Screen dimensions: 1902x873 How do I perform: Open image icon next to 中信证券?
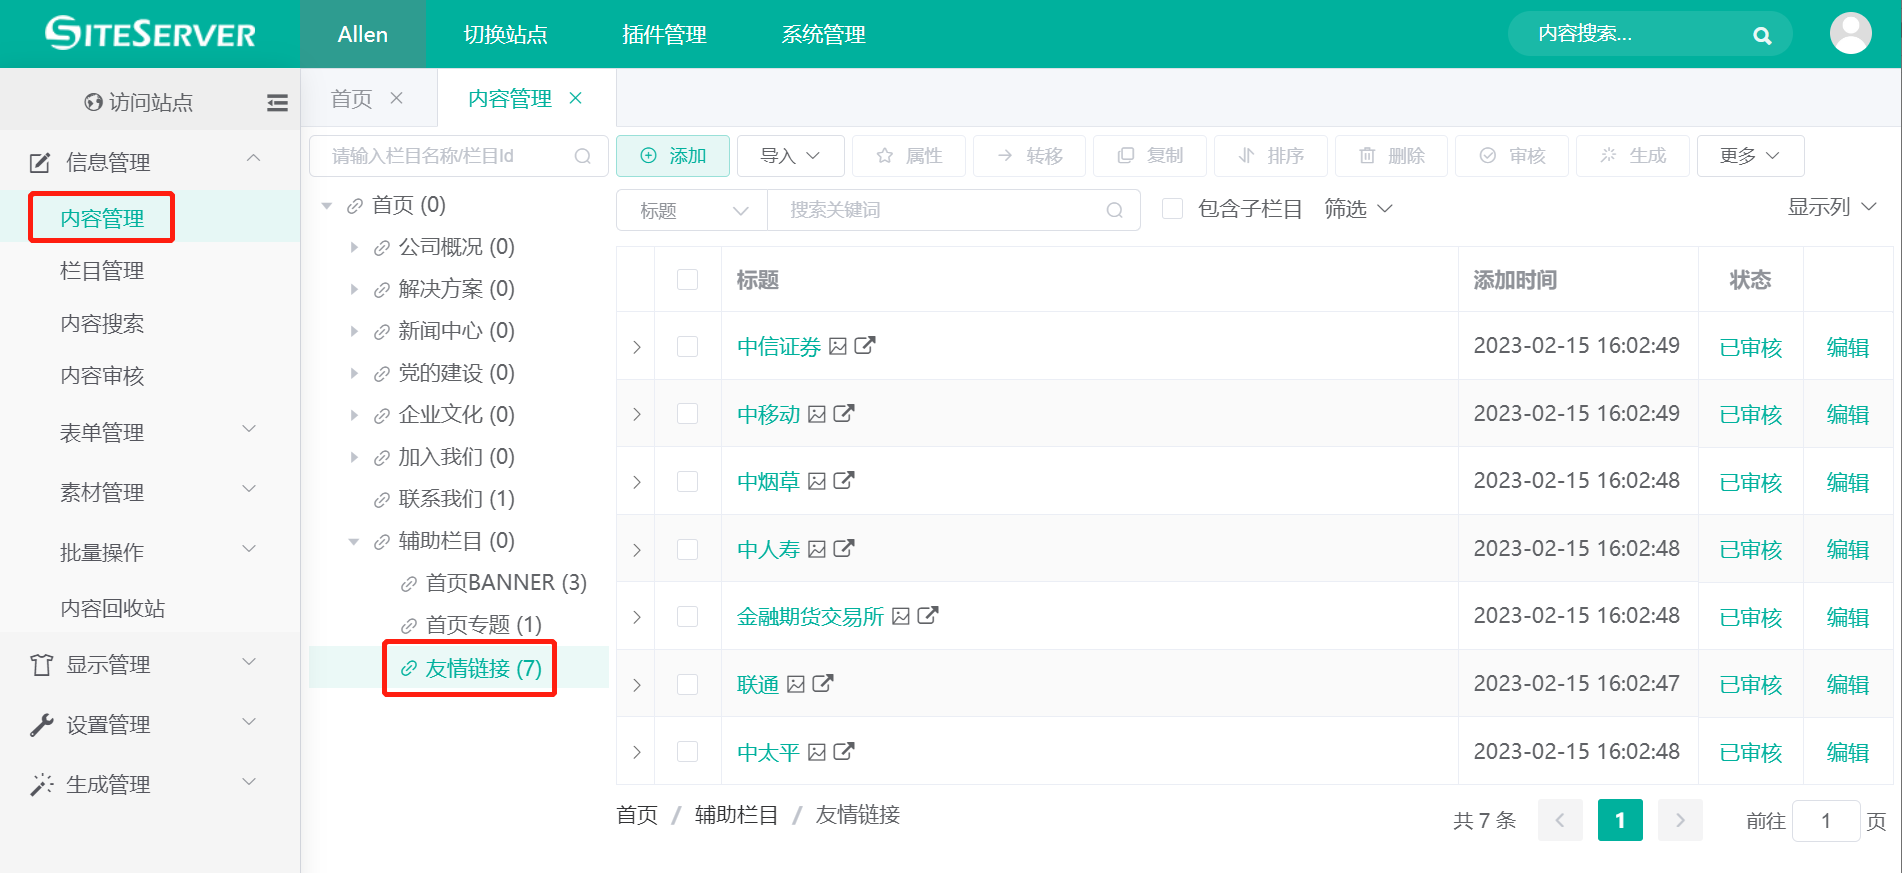[838, 346]
